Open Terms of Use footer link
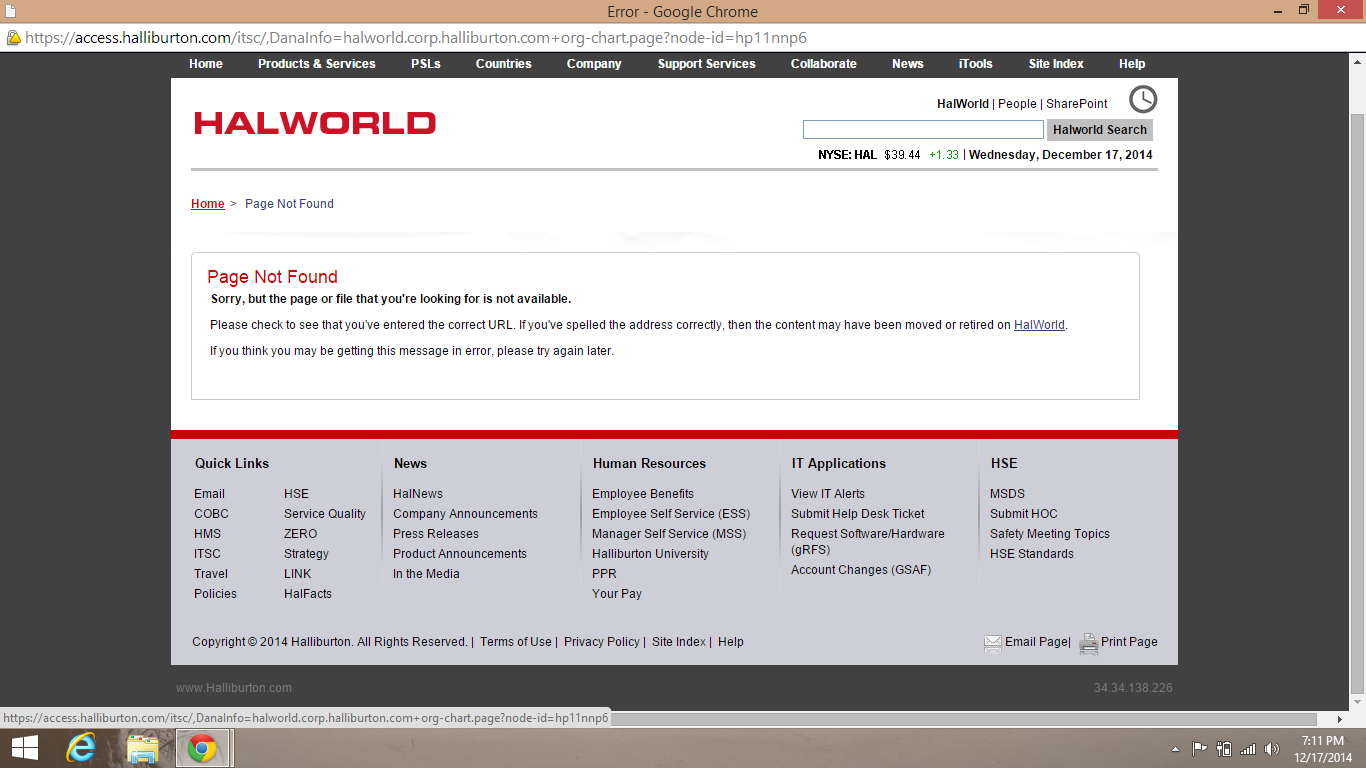 click(516, 642)
